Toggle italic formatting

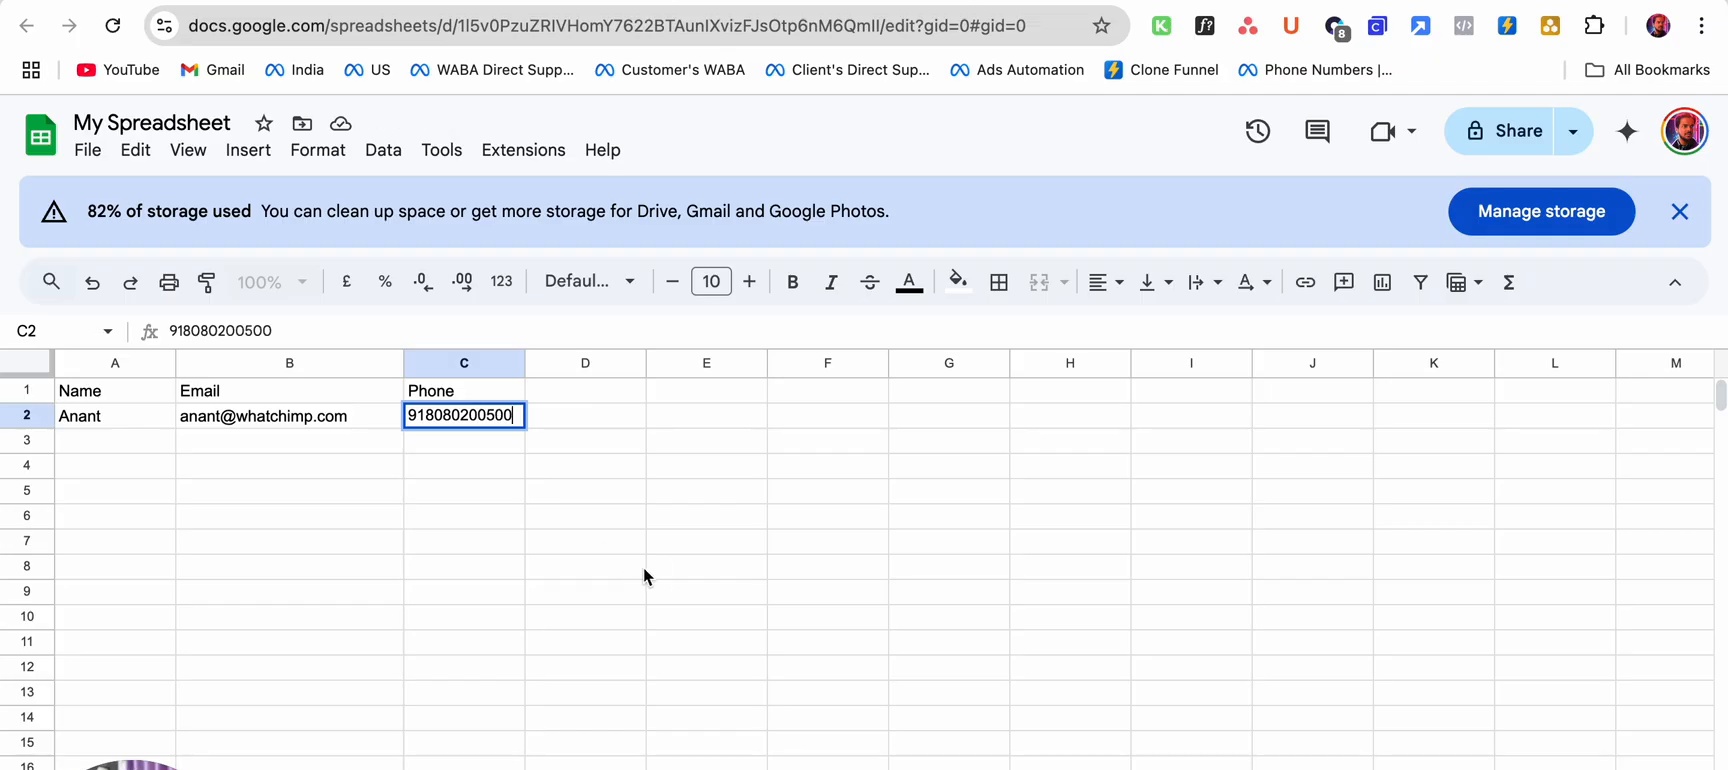tap(831, 282)
